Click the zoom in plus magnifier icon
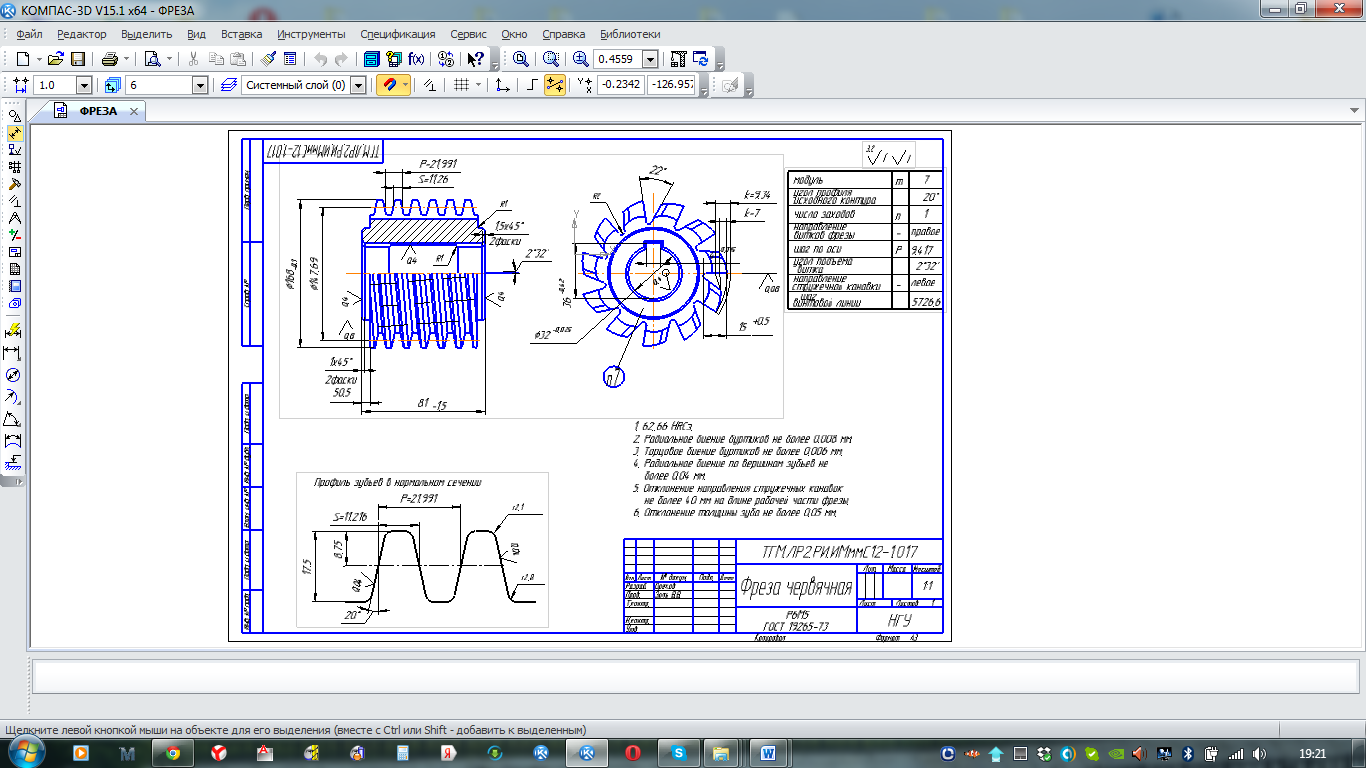Viewport: 1366px width, 768px height. click(x=581, y=59)
